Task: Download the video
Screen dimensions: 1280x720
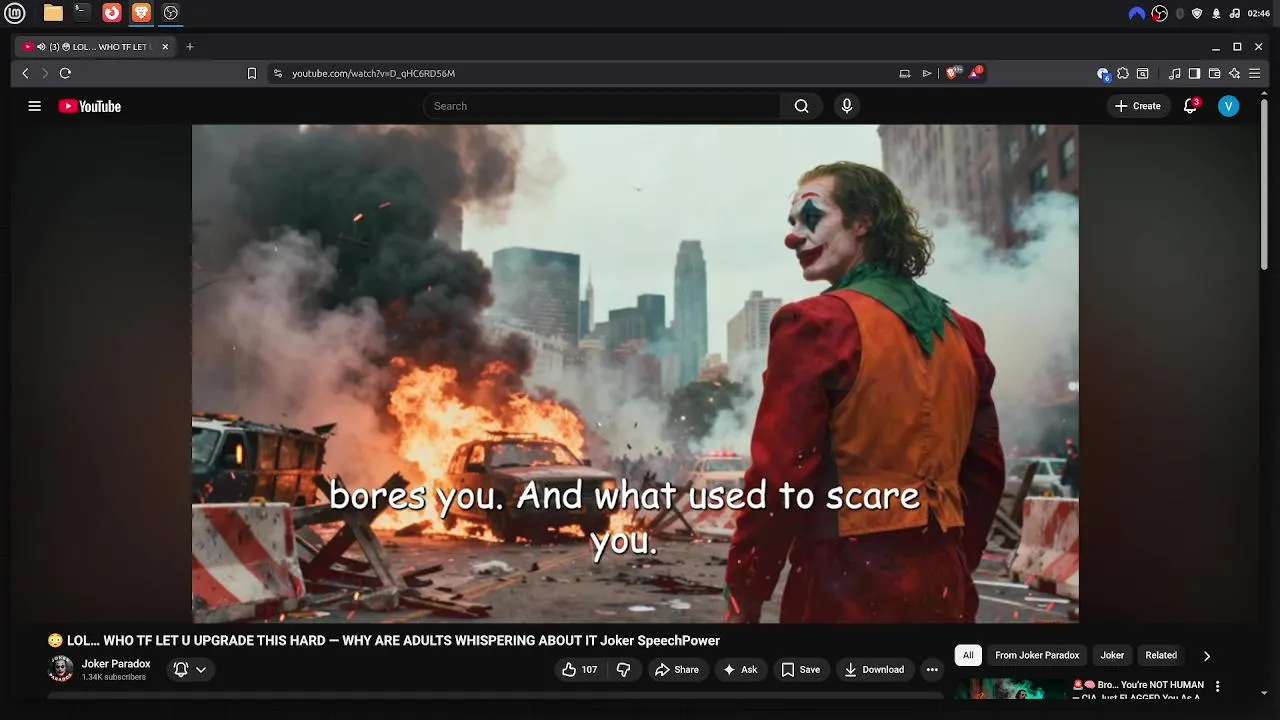Action: click(x=874, y=670)
